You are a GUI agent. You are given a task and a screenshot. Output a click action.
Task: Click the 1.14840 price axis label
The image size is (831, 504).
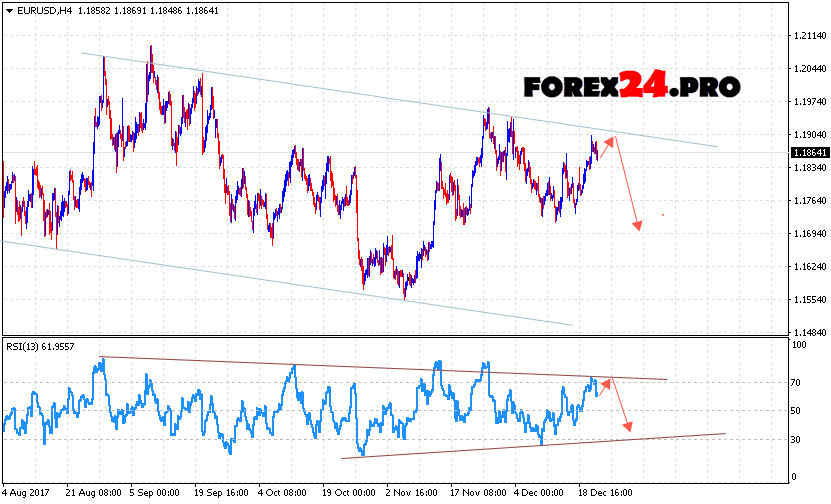pyautogui.click(x=806, y=332)
